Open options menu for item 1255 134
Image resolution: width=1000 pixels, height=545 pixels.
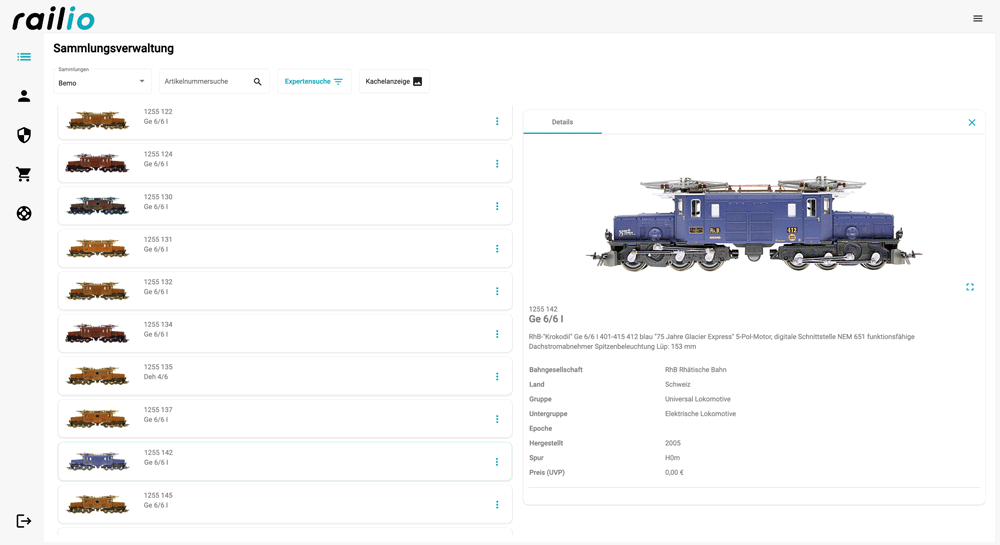(497, 334)
